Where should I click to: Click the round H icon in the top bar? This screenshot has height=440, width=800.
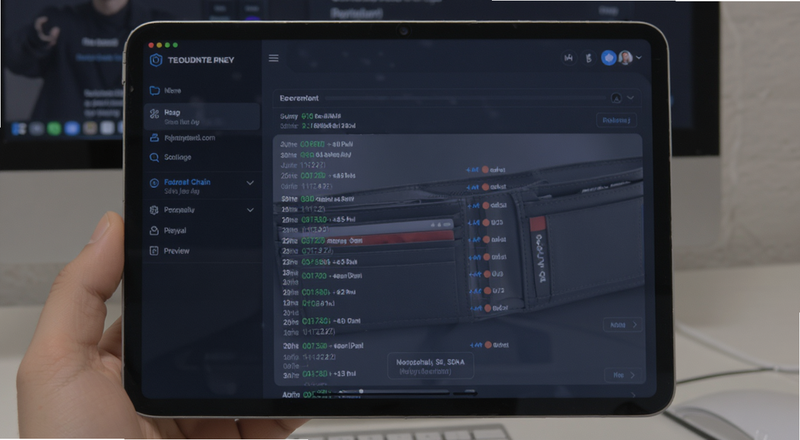[x=568, y=58]
